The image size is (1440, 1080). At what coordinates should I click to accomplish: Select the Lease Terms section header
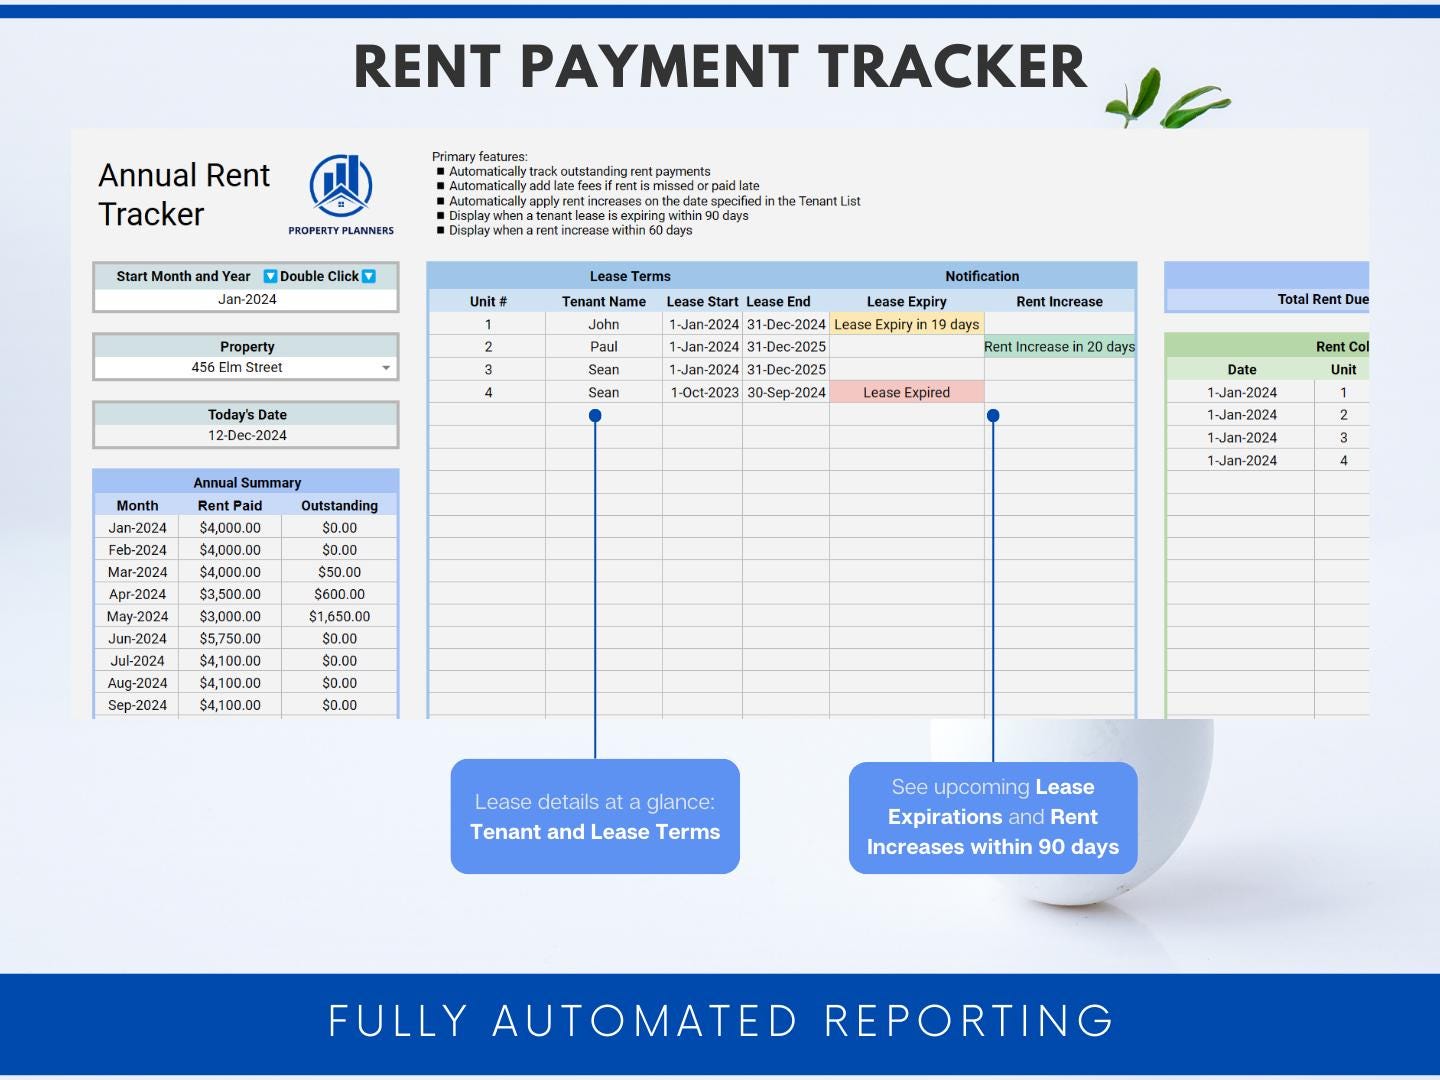(x=630, y=276)
